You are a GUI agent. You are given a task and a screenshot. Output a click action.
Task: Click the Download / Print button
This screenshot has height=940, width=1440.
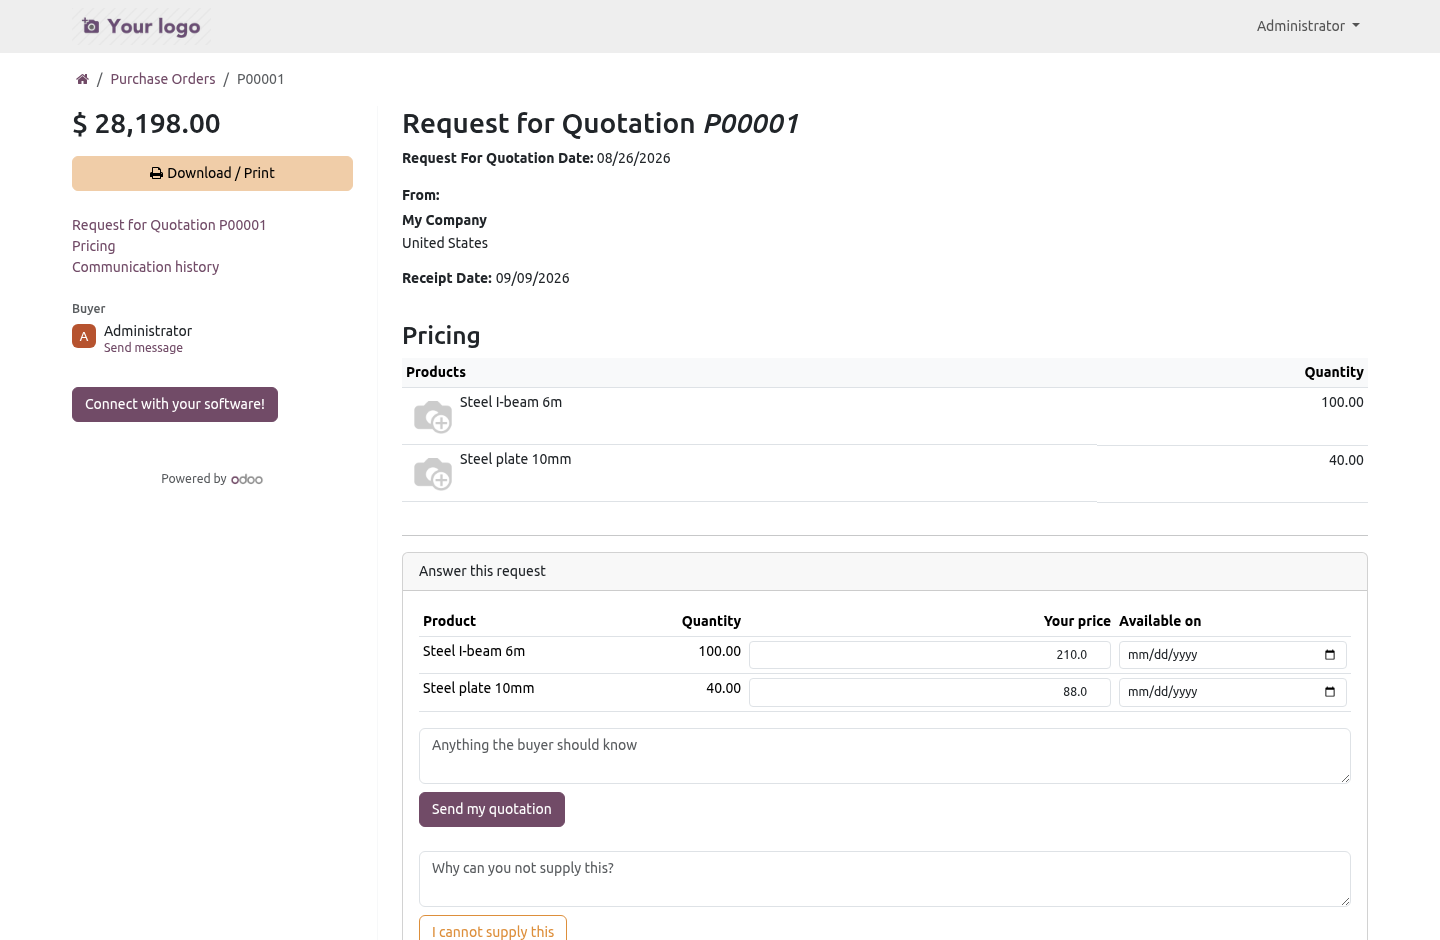(x=212, y=173)
